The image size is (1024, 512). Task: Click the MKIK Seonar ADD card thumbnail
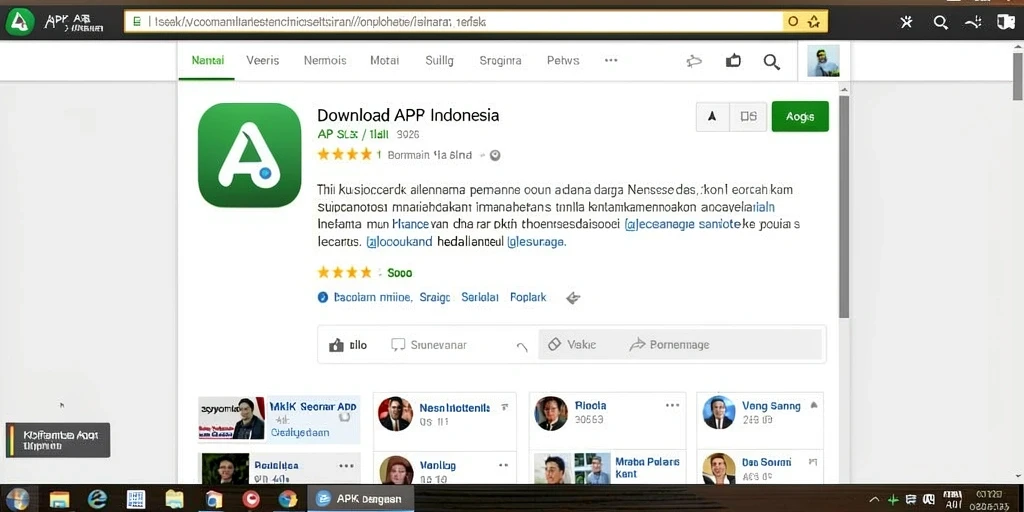click(232, 419)
